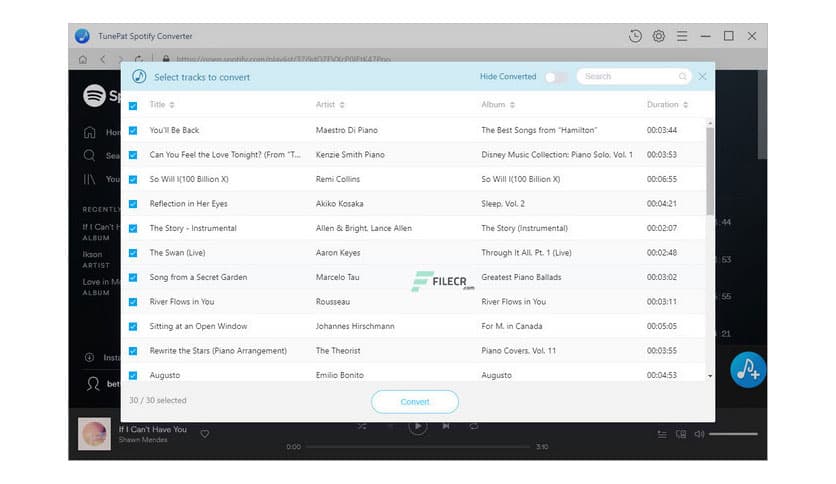Screen dimensions: 836x484
Task: Open Spotify Search sidebar icon
Action: tap(90, 155)
